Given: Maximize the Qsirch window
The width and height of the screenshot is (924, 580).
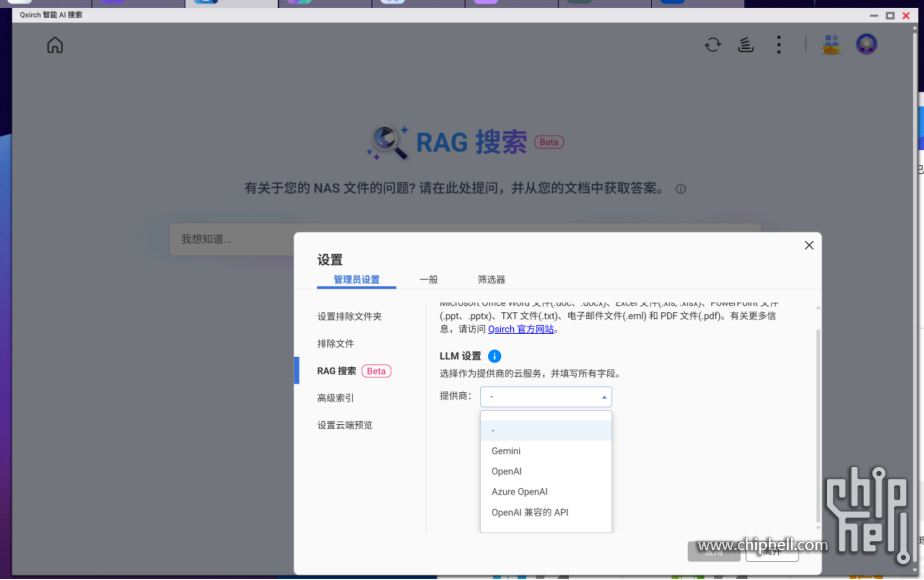Looking at the screenshot, I should click(x=890, y=15).
